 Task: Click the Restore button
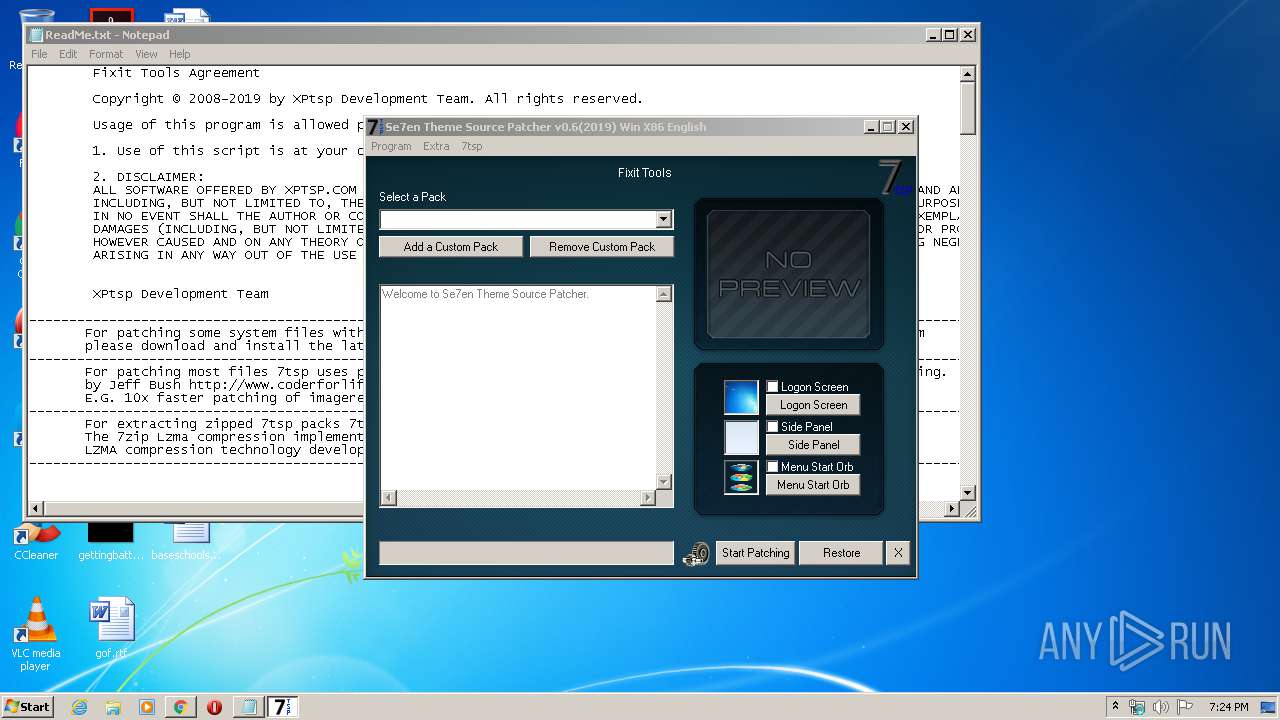841,553
